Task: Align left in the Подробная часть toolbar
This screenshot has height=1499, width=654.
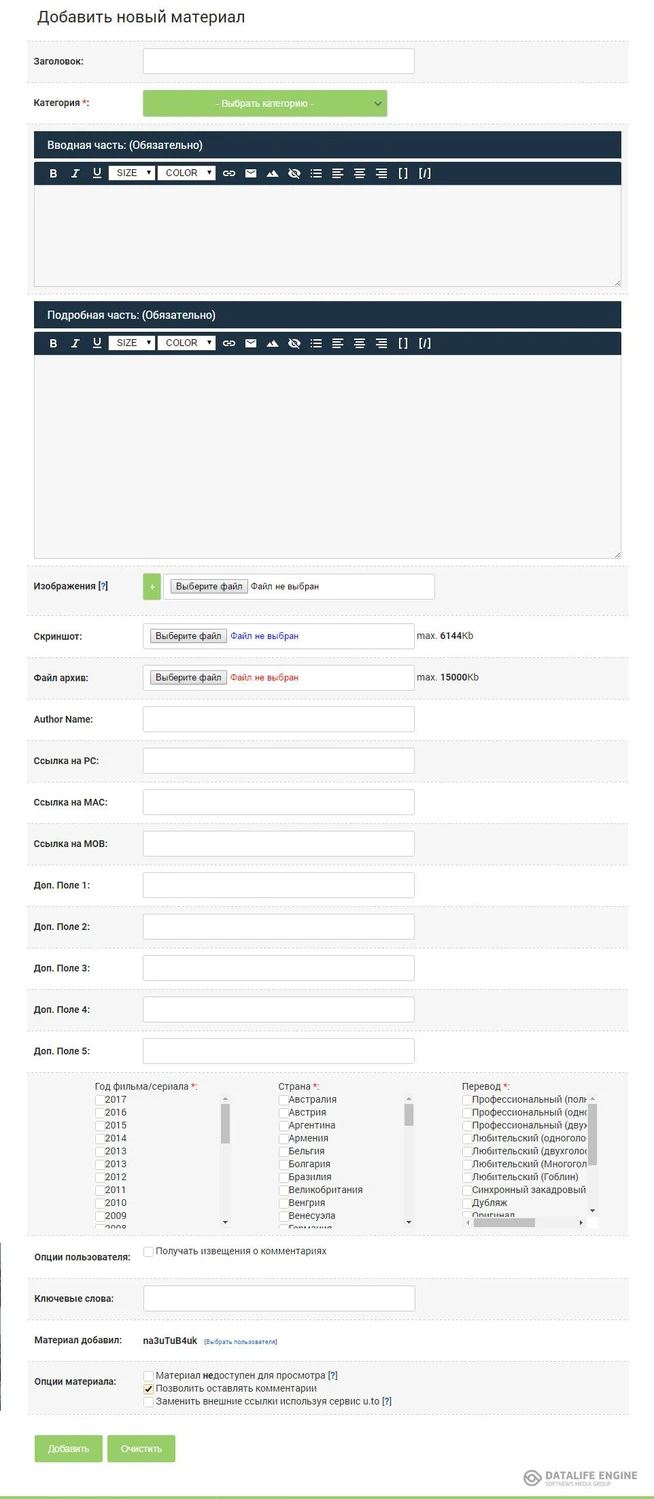Action: [x=338, y=343]
